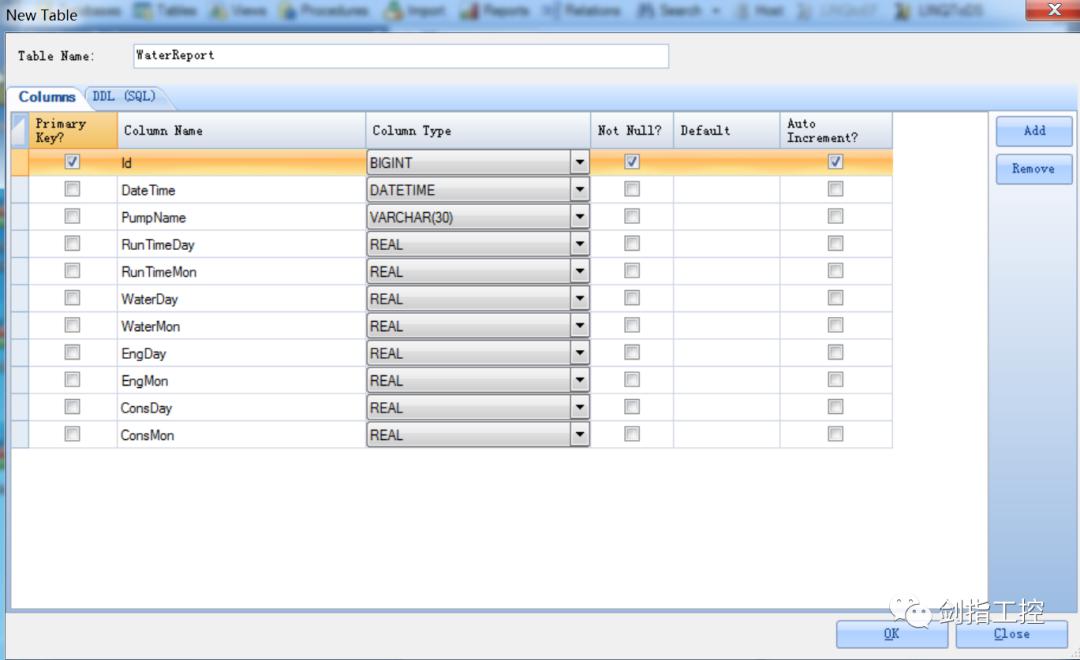Click the Table Name input field
Screen dimensions: 1080x660
pos(401,56)
